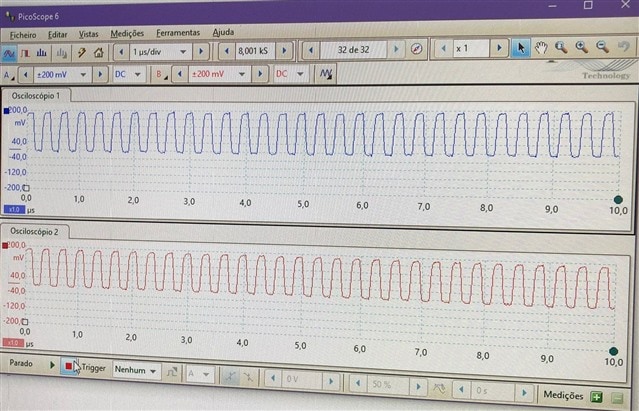Click the remove measurement minus icon
Screen dimensions: 639x411
(617, 398)
